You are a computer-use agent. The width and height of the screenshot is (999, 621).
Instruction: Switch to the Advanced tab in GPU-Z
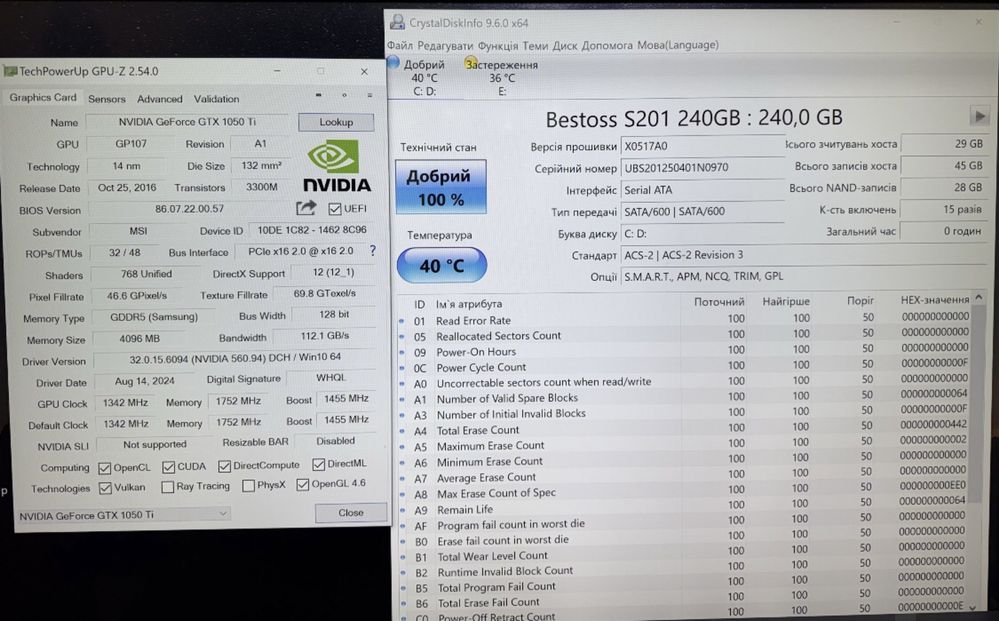pyautogui.click(x=159, y=99)
